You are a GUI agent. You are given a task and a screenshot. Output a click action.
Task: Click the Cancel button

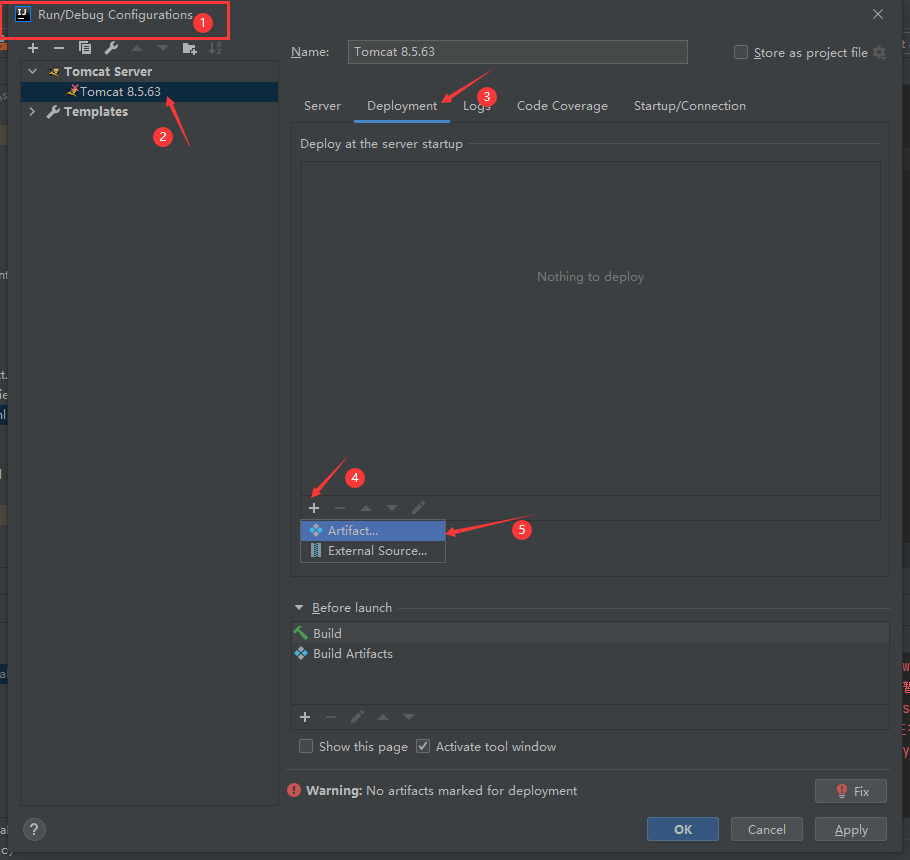767,829
